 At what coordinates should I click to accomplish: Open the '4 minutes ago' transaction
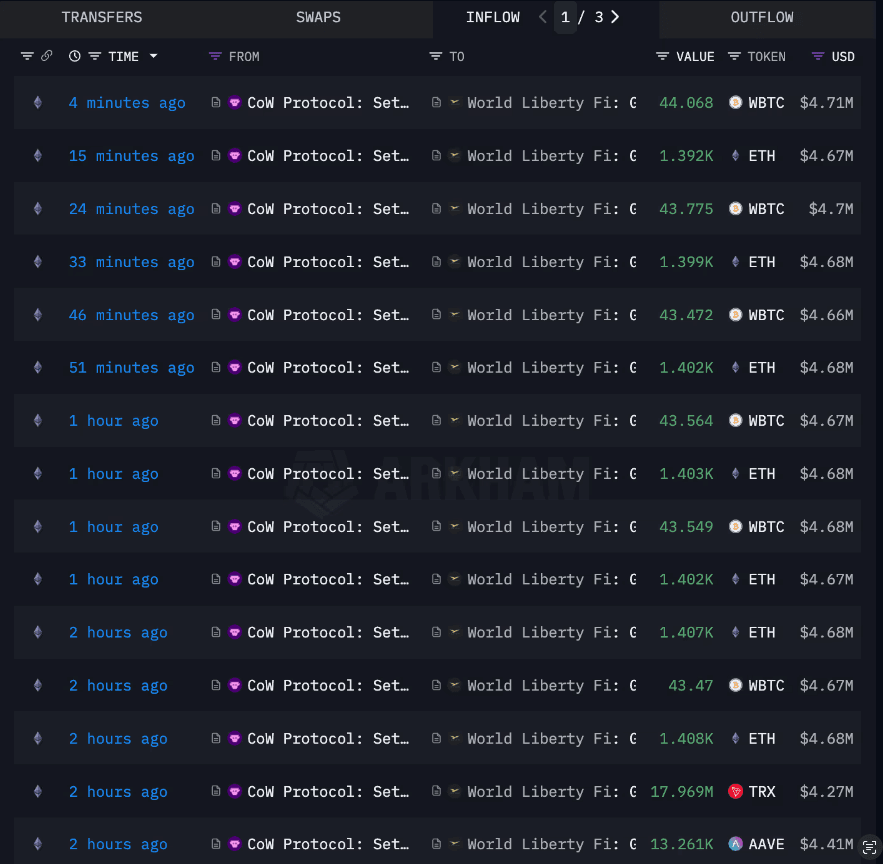tap(127, 103)
